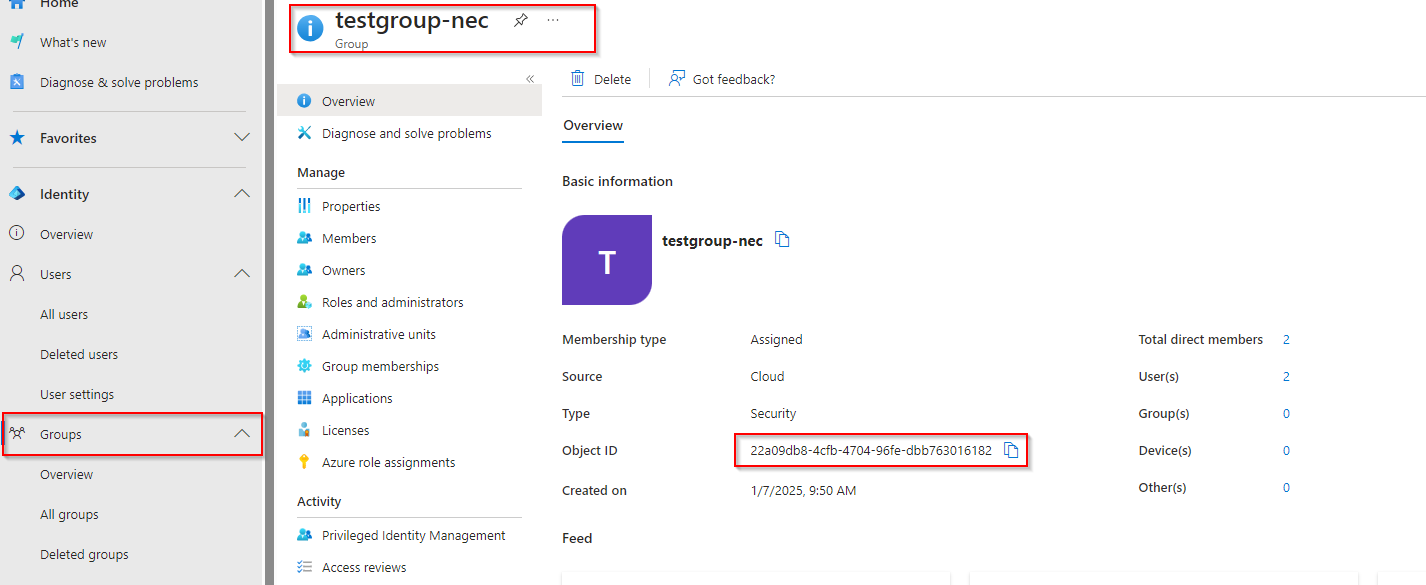Viewport: 1426px width, 585px height.
Task: Open Diagnose & solve problems in sidebar
Action: tap(119, 83)
